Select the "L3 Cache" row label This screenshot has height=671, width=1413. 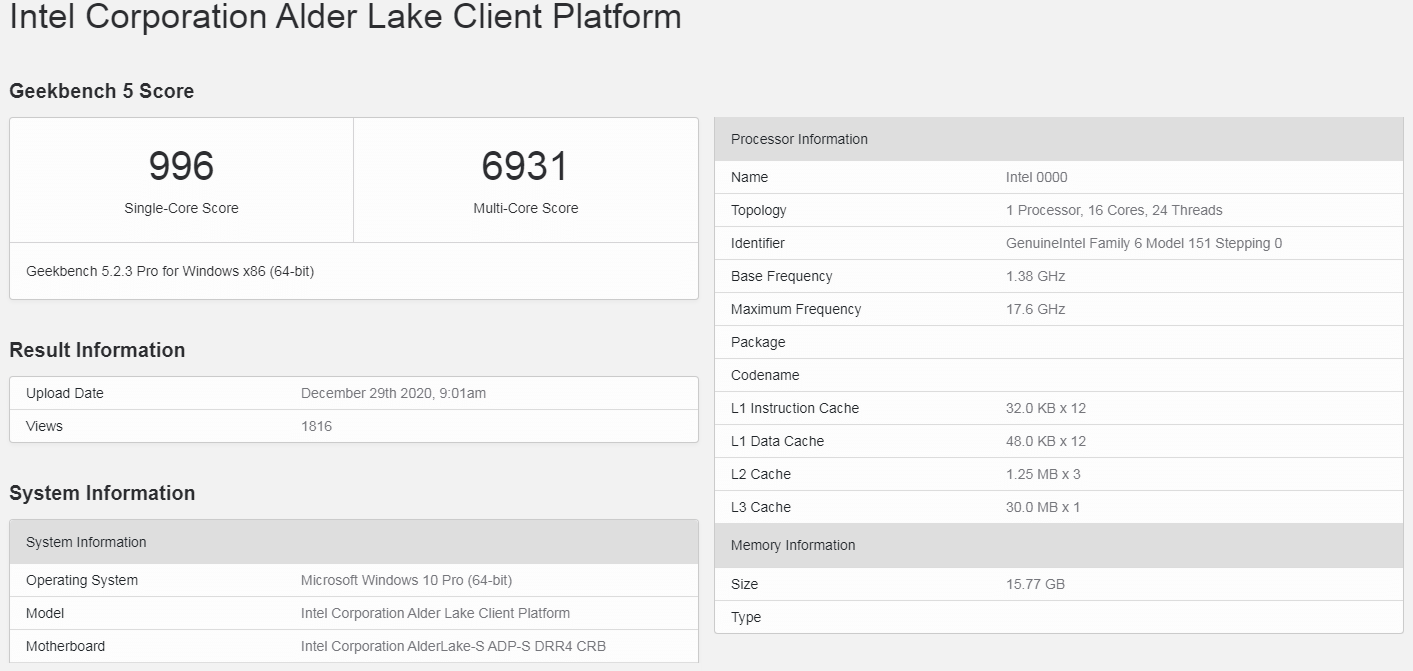pos(761,507)
